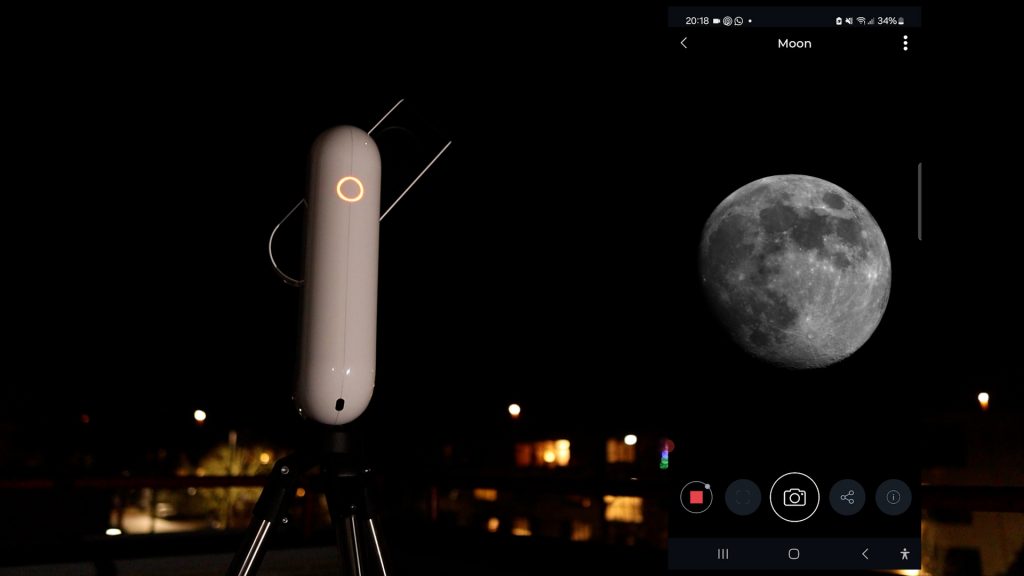Tap the Android navigation back arrow
The image size is (1024, 576).
[865, 554]
